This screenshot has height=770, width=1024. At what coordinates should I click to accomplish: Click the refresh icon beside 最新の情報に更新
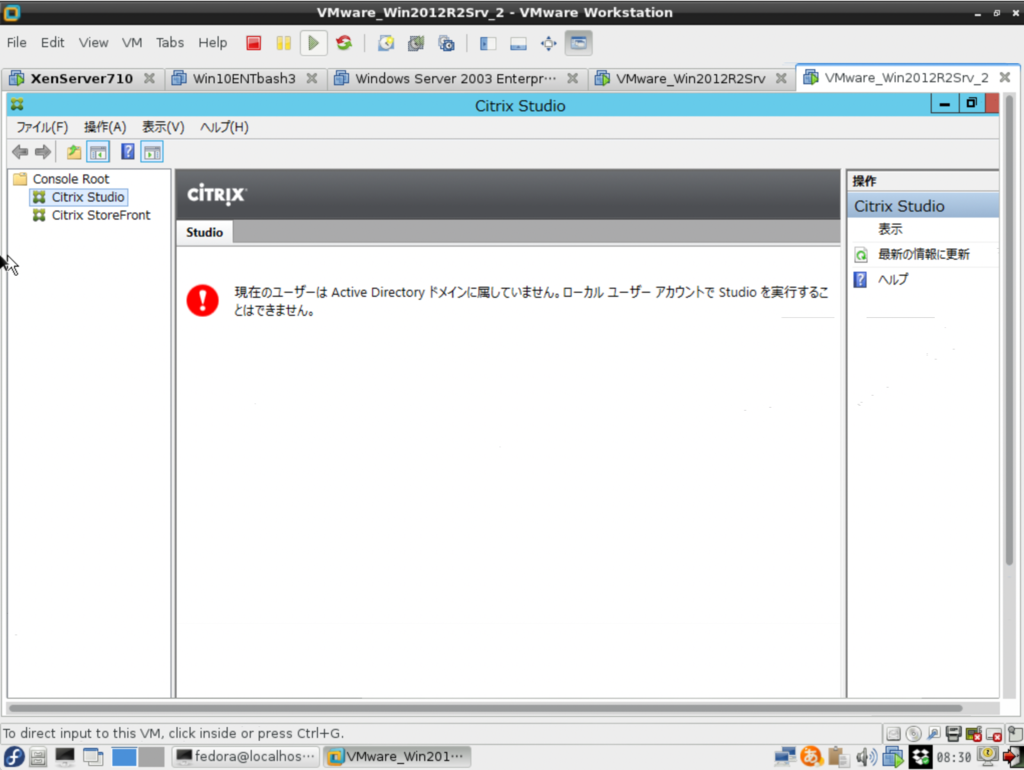[x=861, y=255]
